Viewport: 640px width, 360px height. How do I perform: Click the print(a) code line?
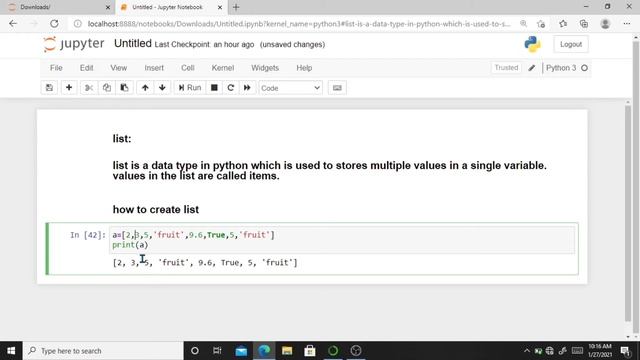pyautogui.click(x=130, y=245)
